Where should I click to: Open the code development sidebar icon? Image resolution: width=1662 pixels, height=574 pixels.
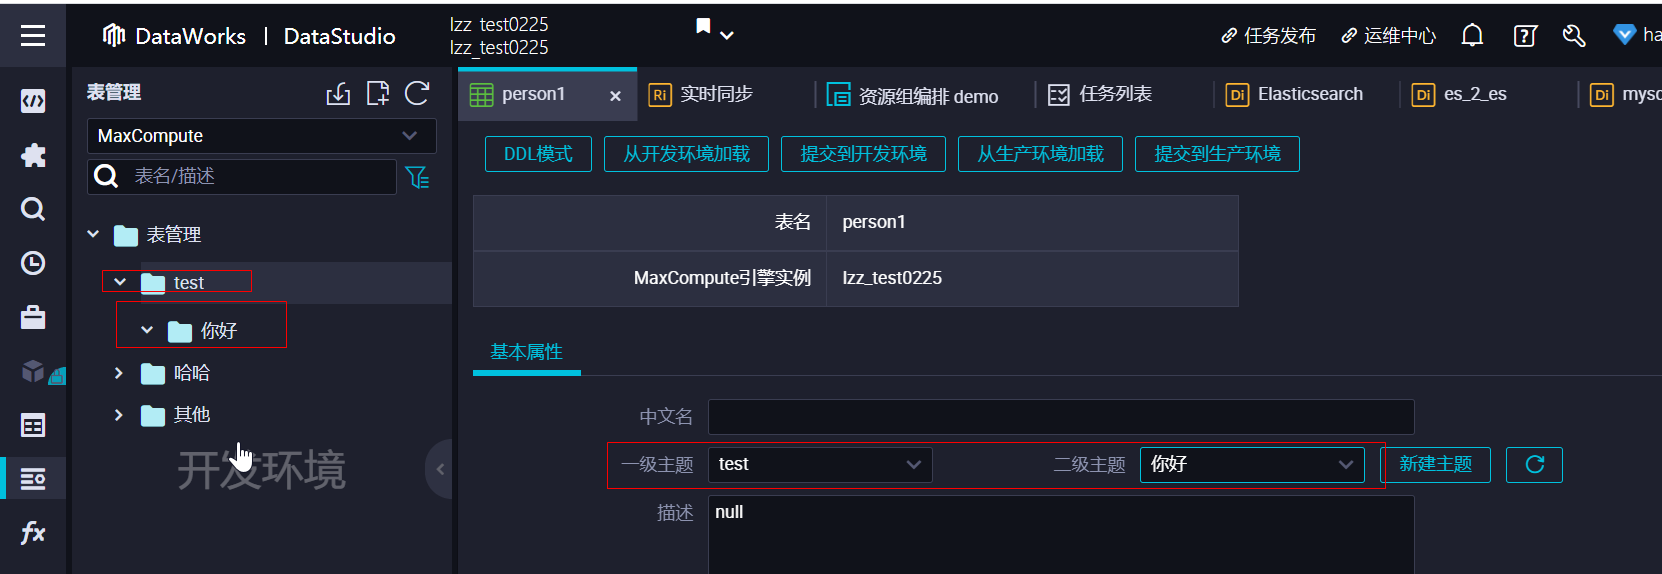pos(33,101)
